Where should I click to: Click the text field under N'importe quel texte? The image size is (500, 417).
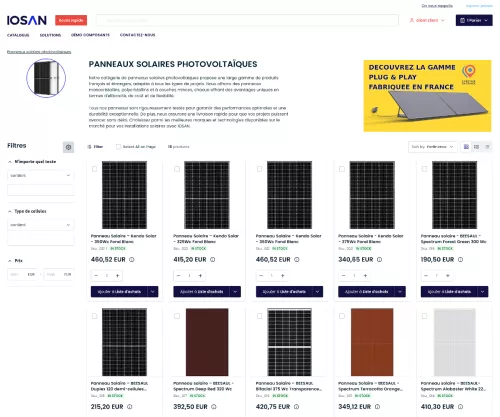tap(40, 190)
